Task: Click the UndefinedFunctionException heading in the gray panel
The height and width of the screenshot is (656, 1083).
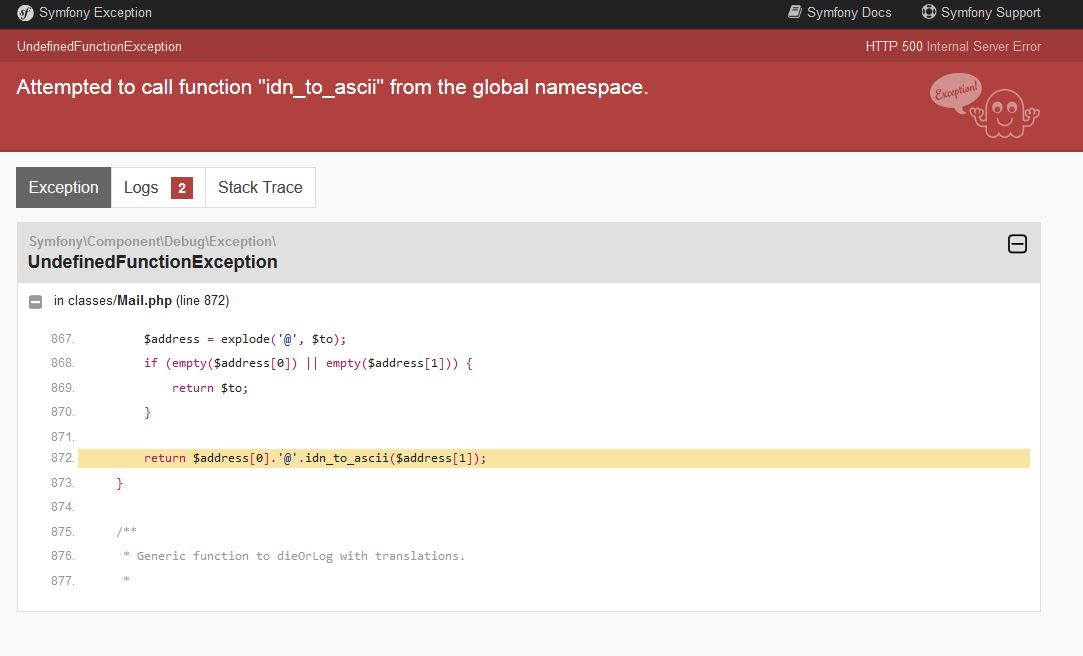Action: point(153,262)
